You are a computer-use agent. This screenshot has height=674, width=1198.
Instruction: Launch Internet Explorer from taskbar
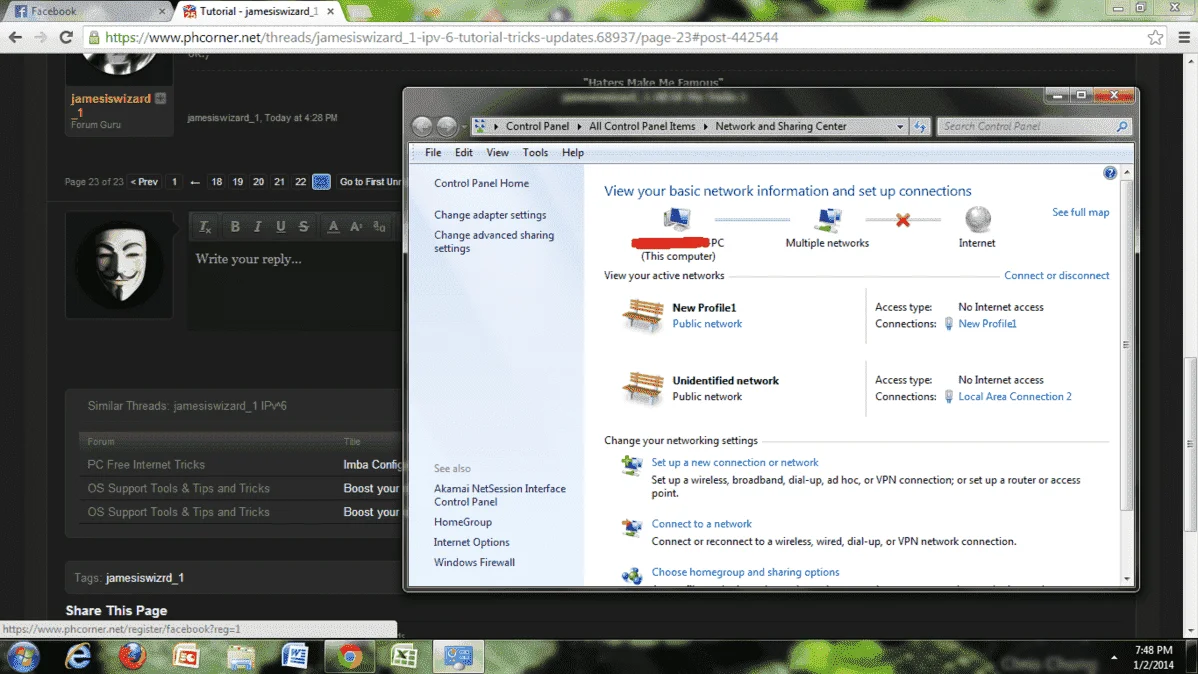78,656
